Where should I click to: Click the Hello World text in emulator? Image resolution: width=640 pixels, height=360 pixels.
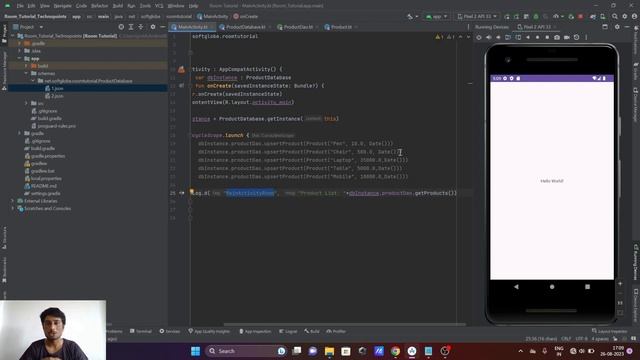pyautogui.click(x=552, y=181)
